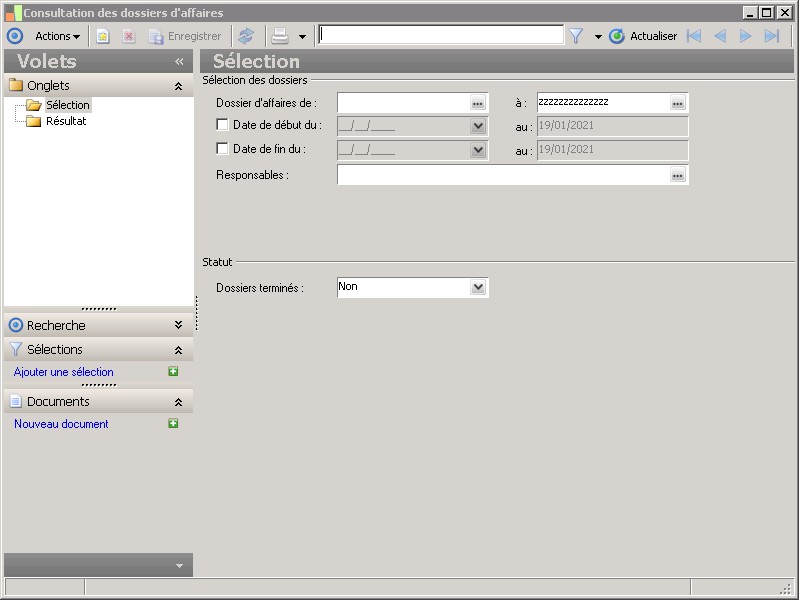This screenshot has width=799, height=600.
Task: Click the new document toolbar icon
Action: (x=103, y=36)
